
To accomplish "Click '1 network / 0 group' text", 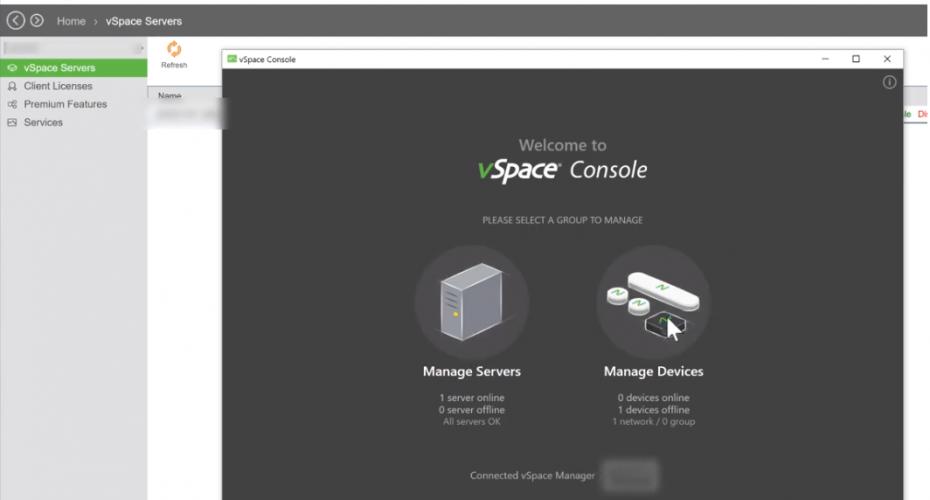I will 653,422.
